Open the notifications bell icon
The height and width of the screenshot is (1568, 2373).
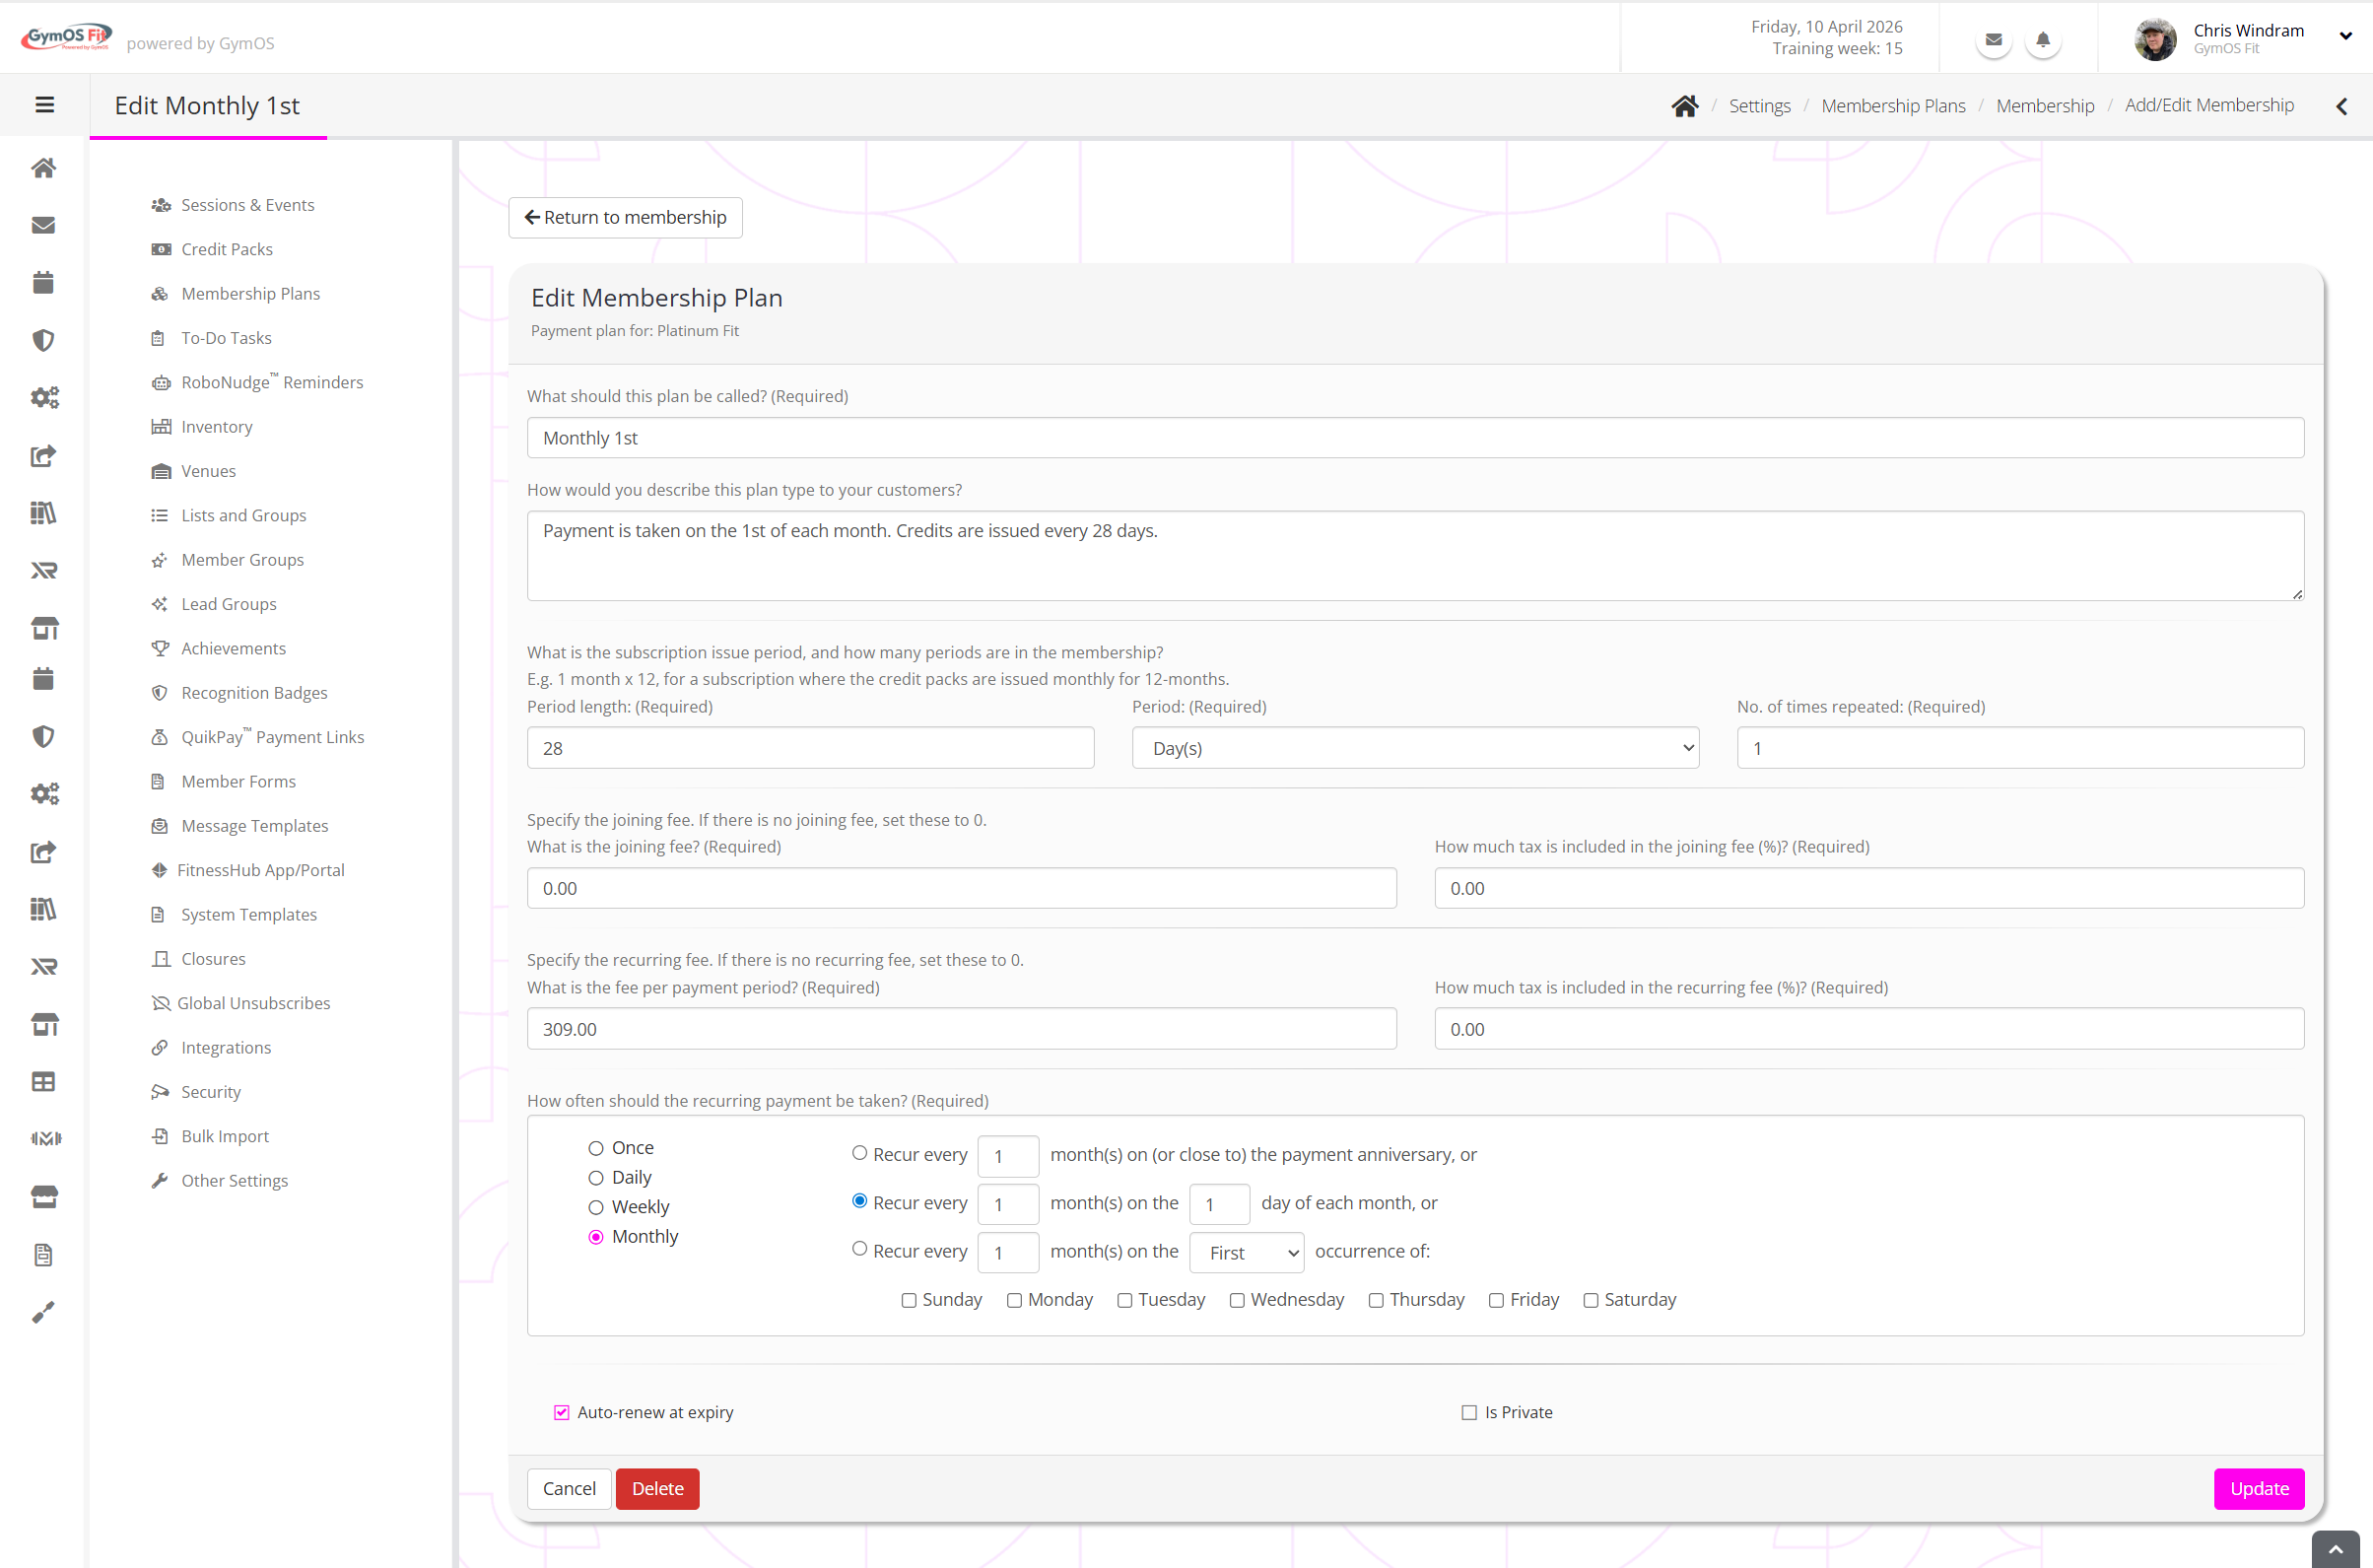tap(2042, 40)
